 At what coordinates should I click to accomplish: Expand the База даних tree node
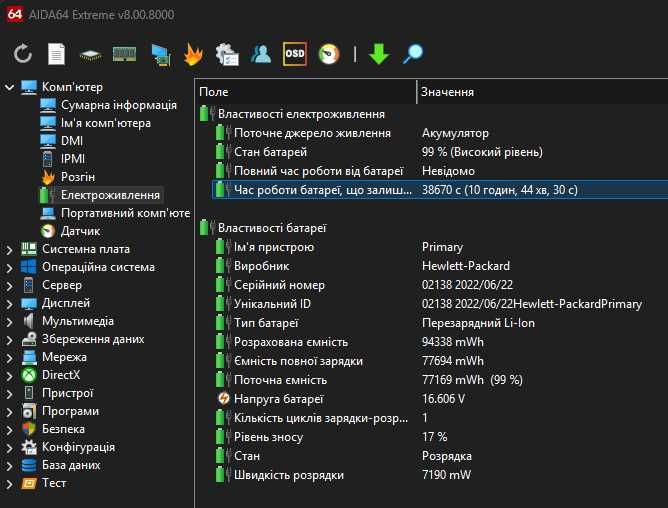tap(9, 465)
